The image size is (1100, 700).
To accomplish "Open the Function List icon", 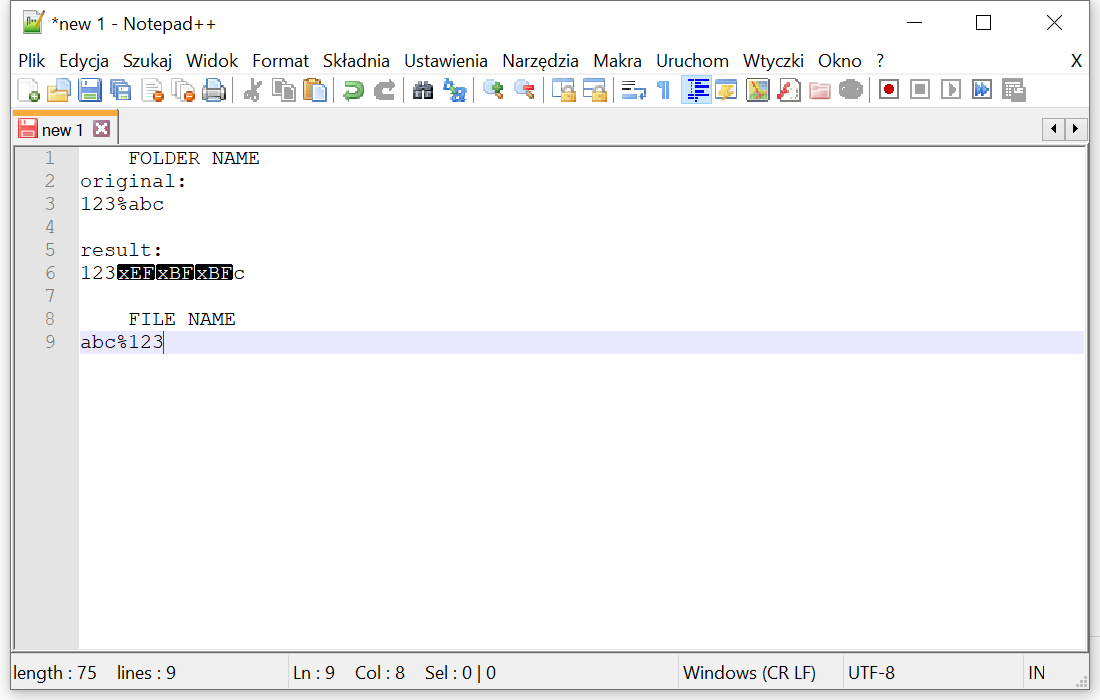I will tap(789, 90).
